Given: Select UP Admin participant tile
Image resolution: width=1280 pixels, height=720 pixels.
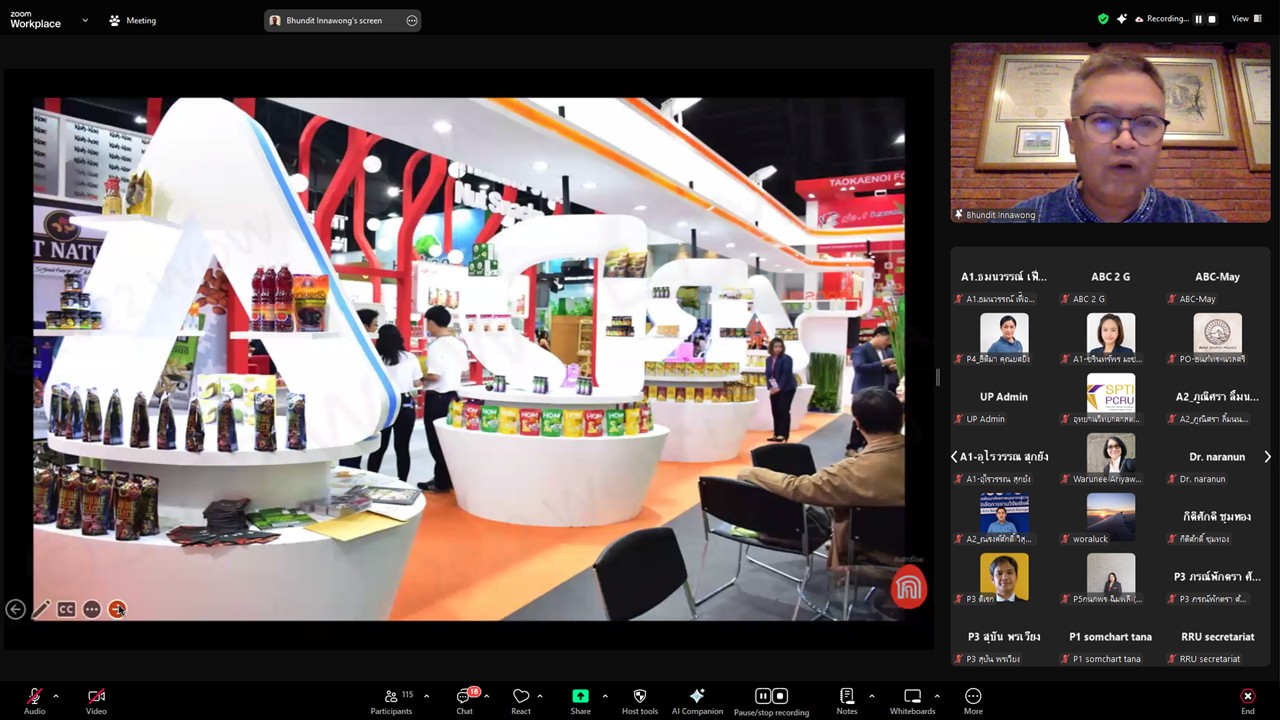Looking at the screenshot, I should pos(1004,399).
